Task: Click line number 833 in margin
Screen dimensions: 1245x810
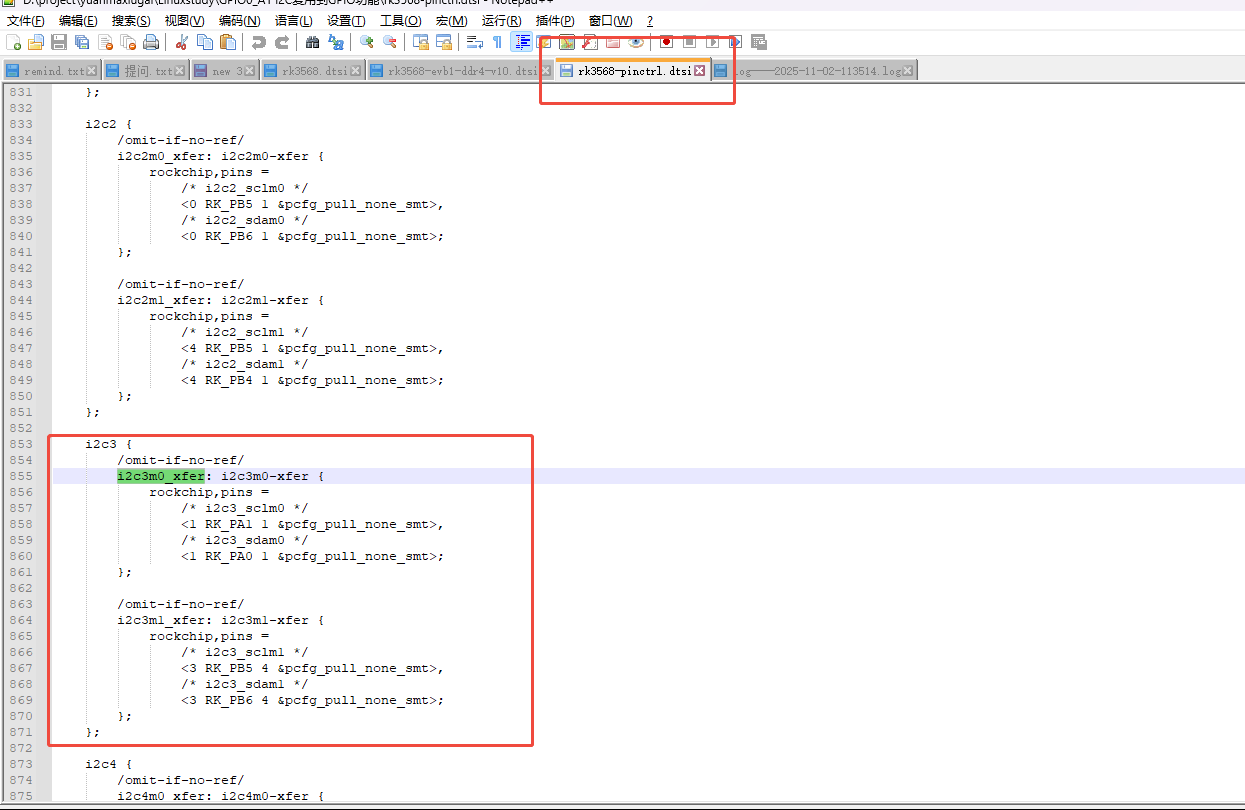Action: pos(21,124)
